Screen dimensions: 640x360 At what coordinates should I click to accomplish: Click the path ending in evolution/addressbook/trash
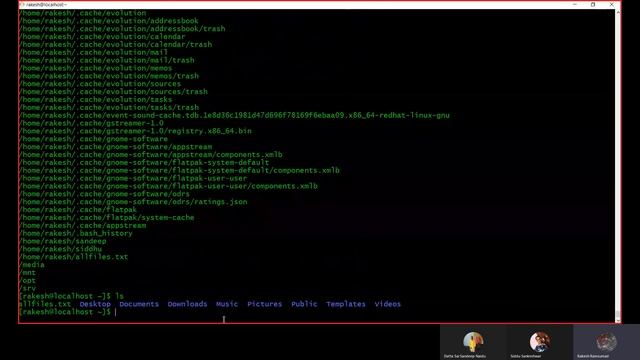point(122,29)
